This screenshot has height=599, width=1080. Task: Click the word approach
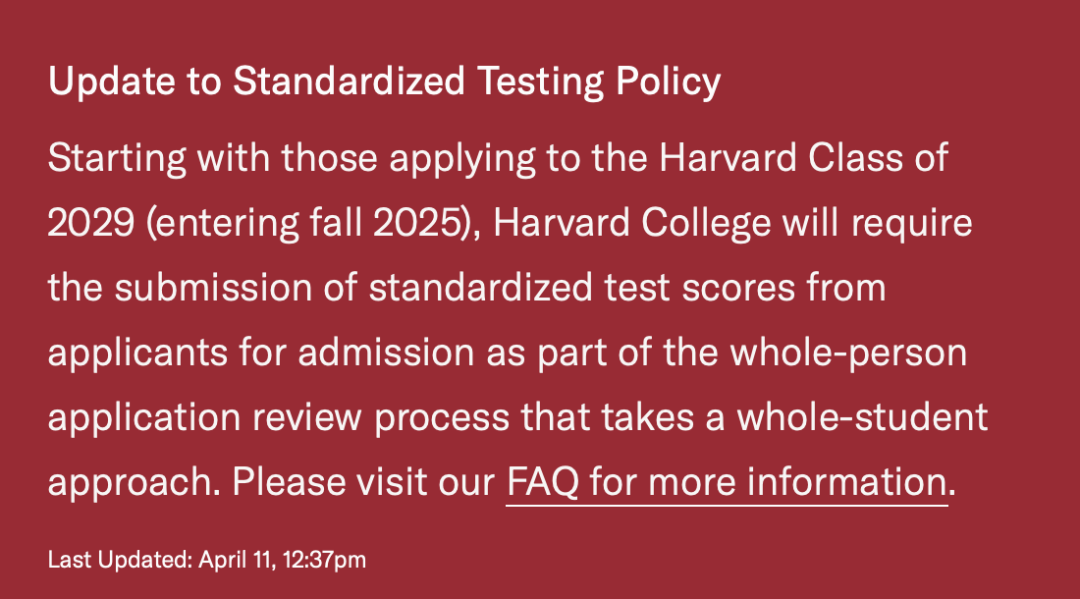click(x=134, y=483)
